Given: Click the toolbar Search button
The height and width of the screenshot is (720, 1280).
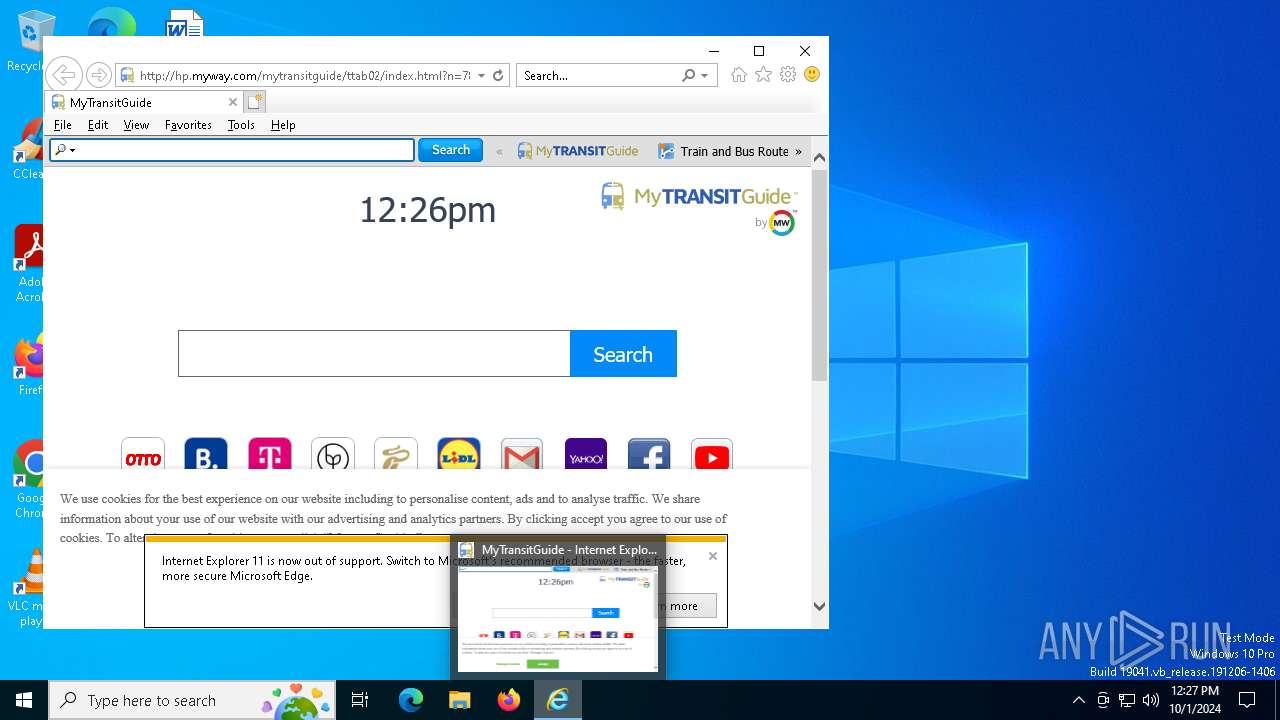Looking at the screenshot, I should (x=450, y=150).
